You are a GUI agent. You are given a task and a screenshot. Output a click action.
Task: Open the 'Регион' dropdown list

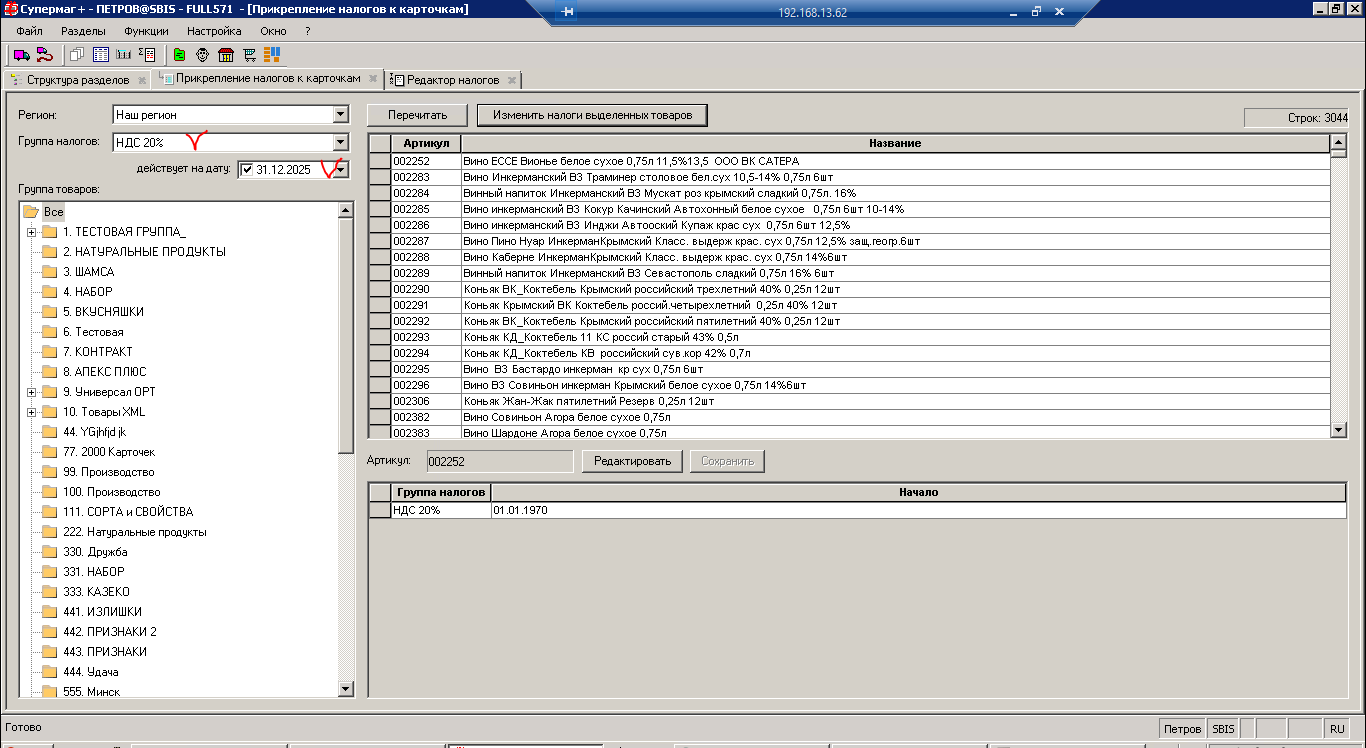[340, 115]
